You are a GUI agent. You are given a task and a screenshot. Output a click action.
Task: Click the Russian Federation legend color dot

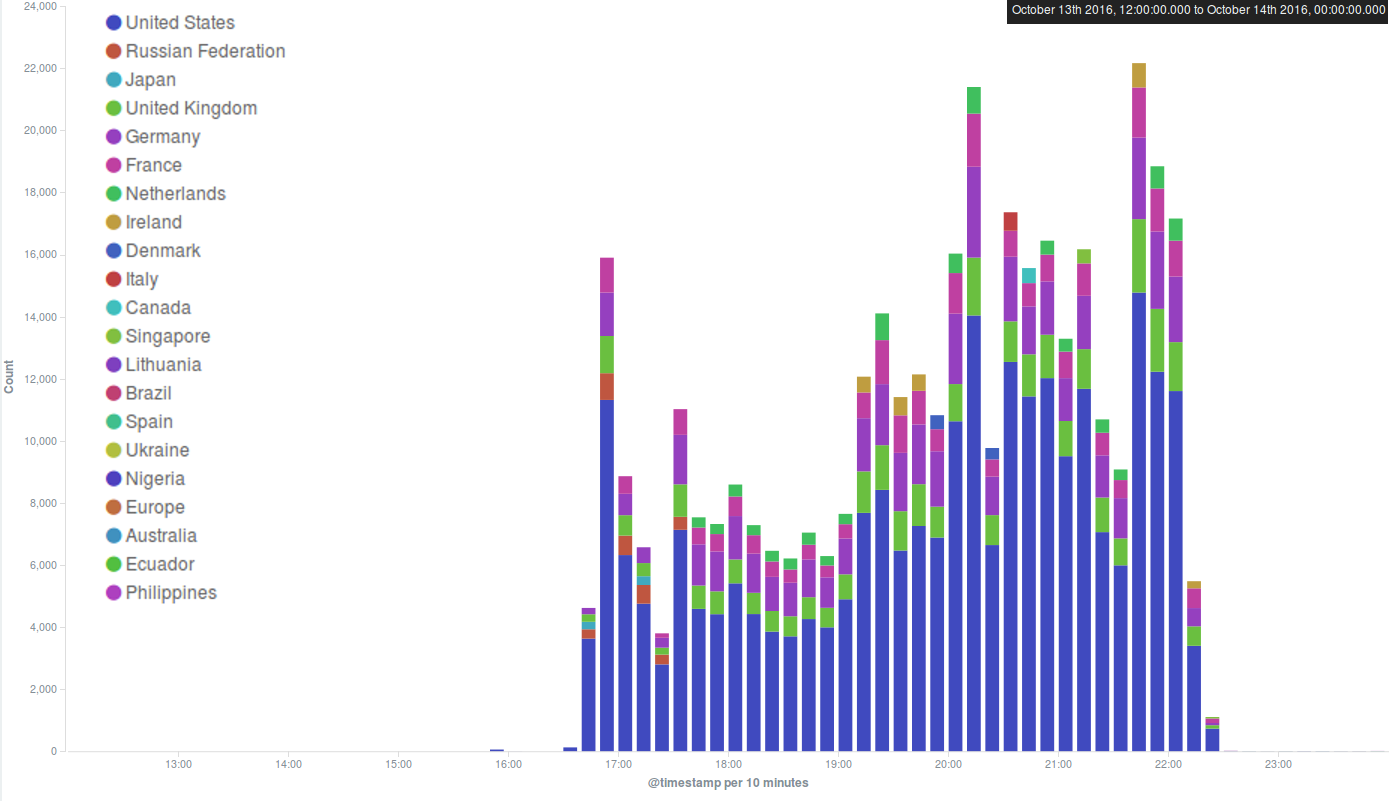click(114, 52)
